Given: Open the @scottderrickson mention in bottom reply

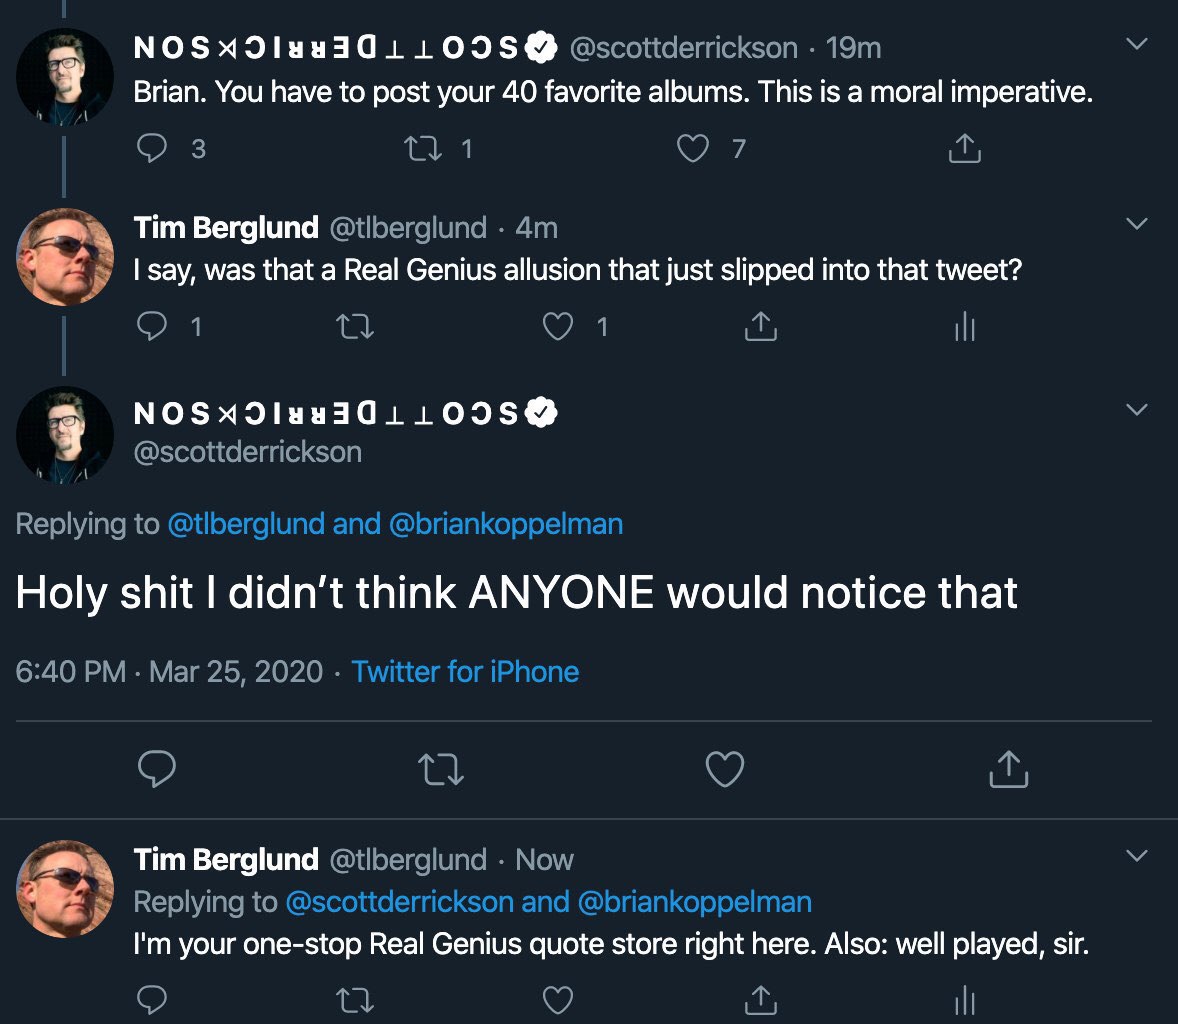Looking at the screenshot, I should 399,902.
